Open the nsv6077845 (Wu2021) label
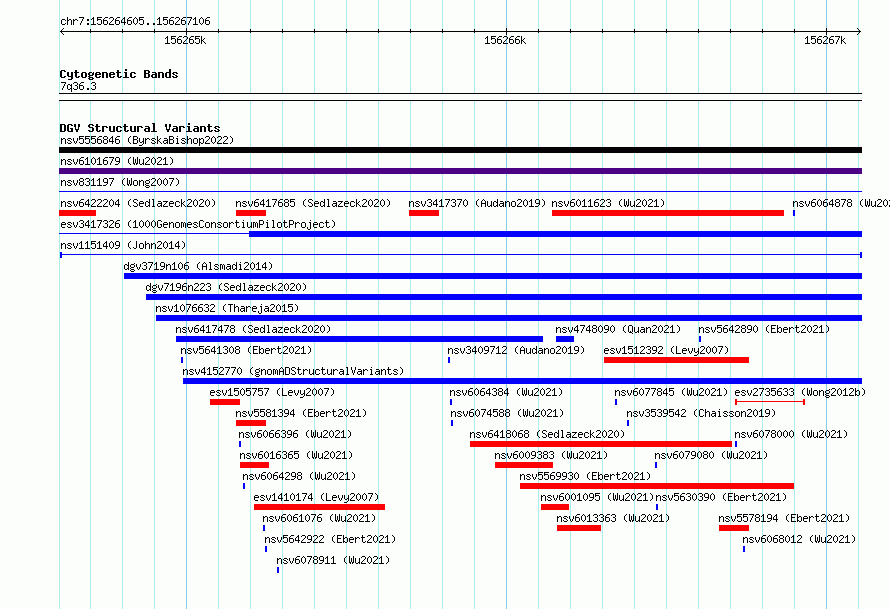Image resolution: width=890 pixels, height=609 pixels. click(x=671, y=392)
